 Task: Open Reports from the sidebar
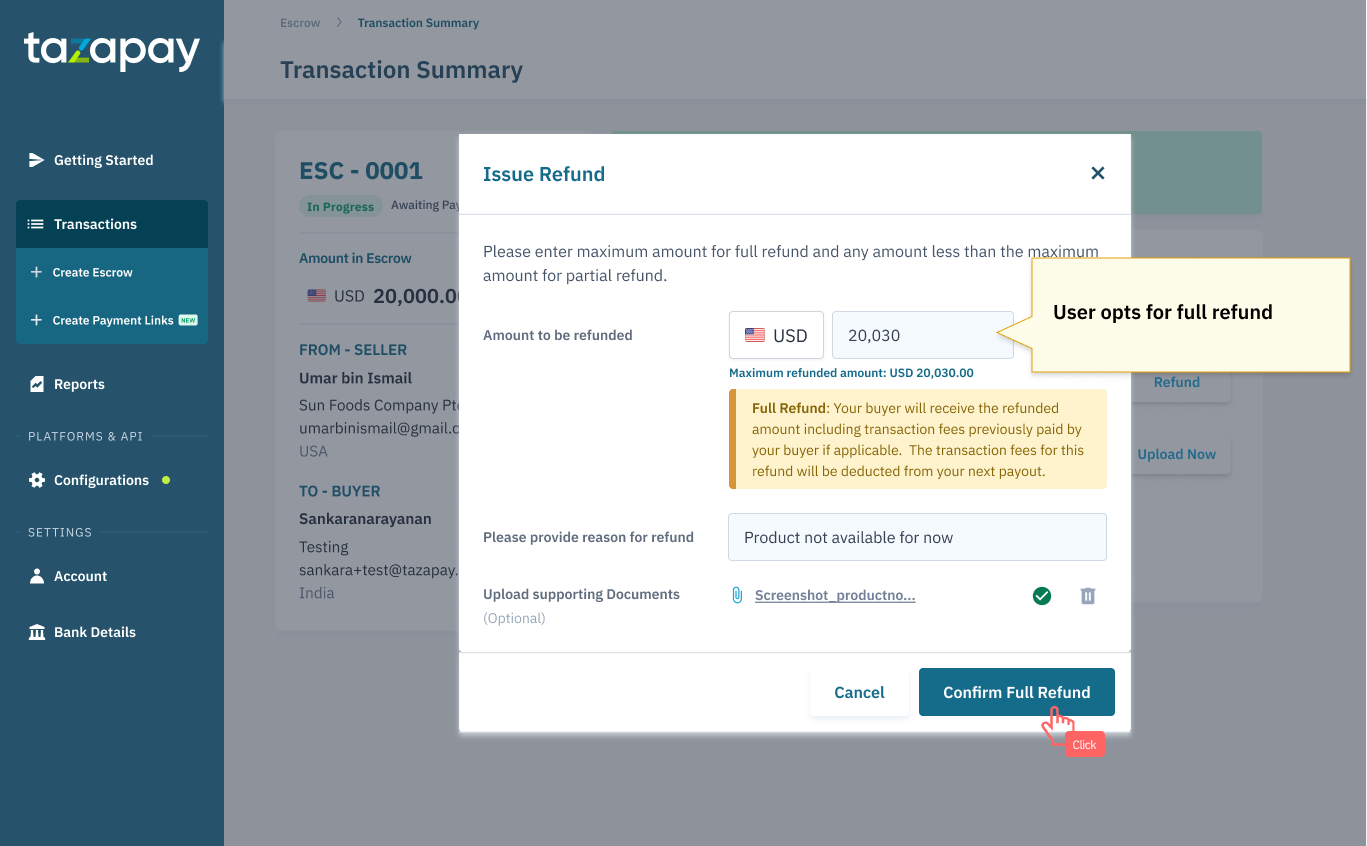pos(78,383)
